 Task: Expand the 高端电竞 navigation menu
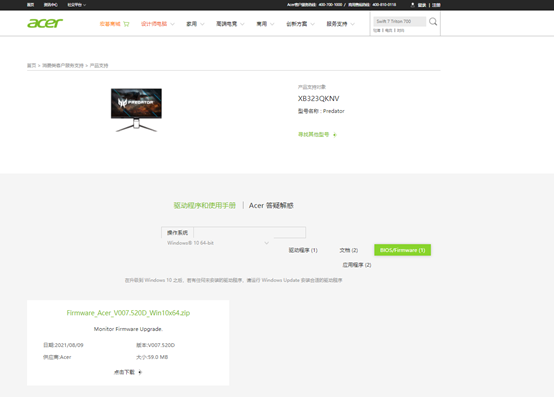click(230, 24)
